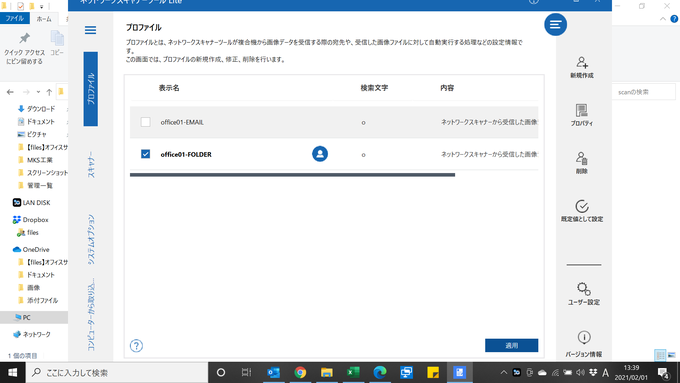Viewport: 680px width, 383px height.
Task: Select the office01-FOLDER profile name
Action: tap(186, 154)
